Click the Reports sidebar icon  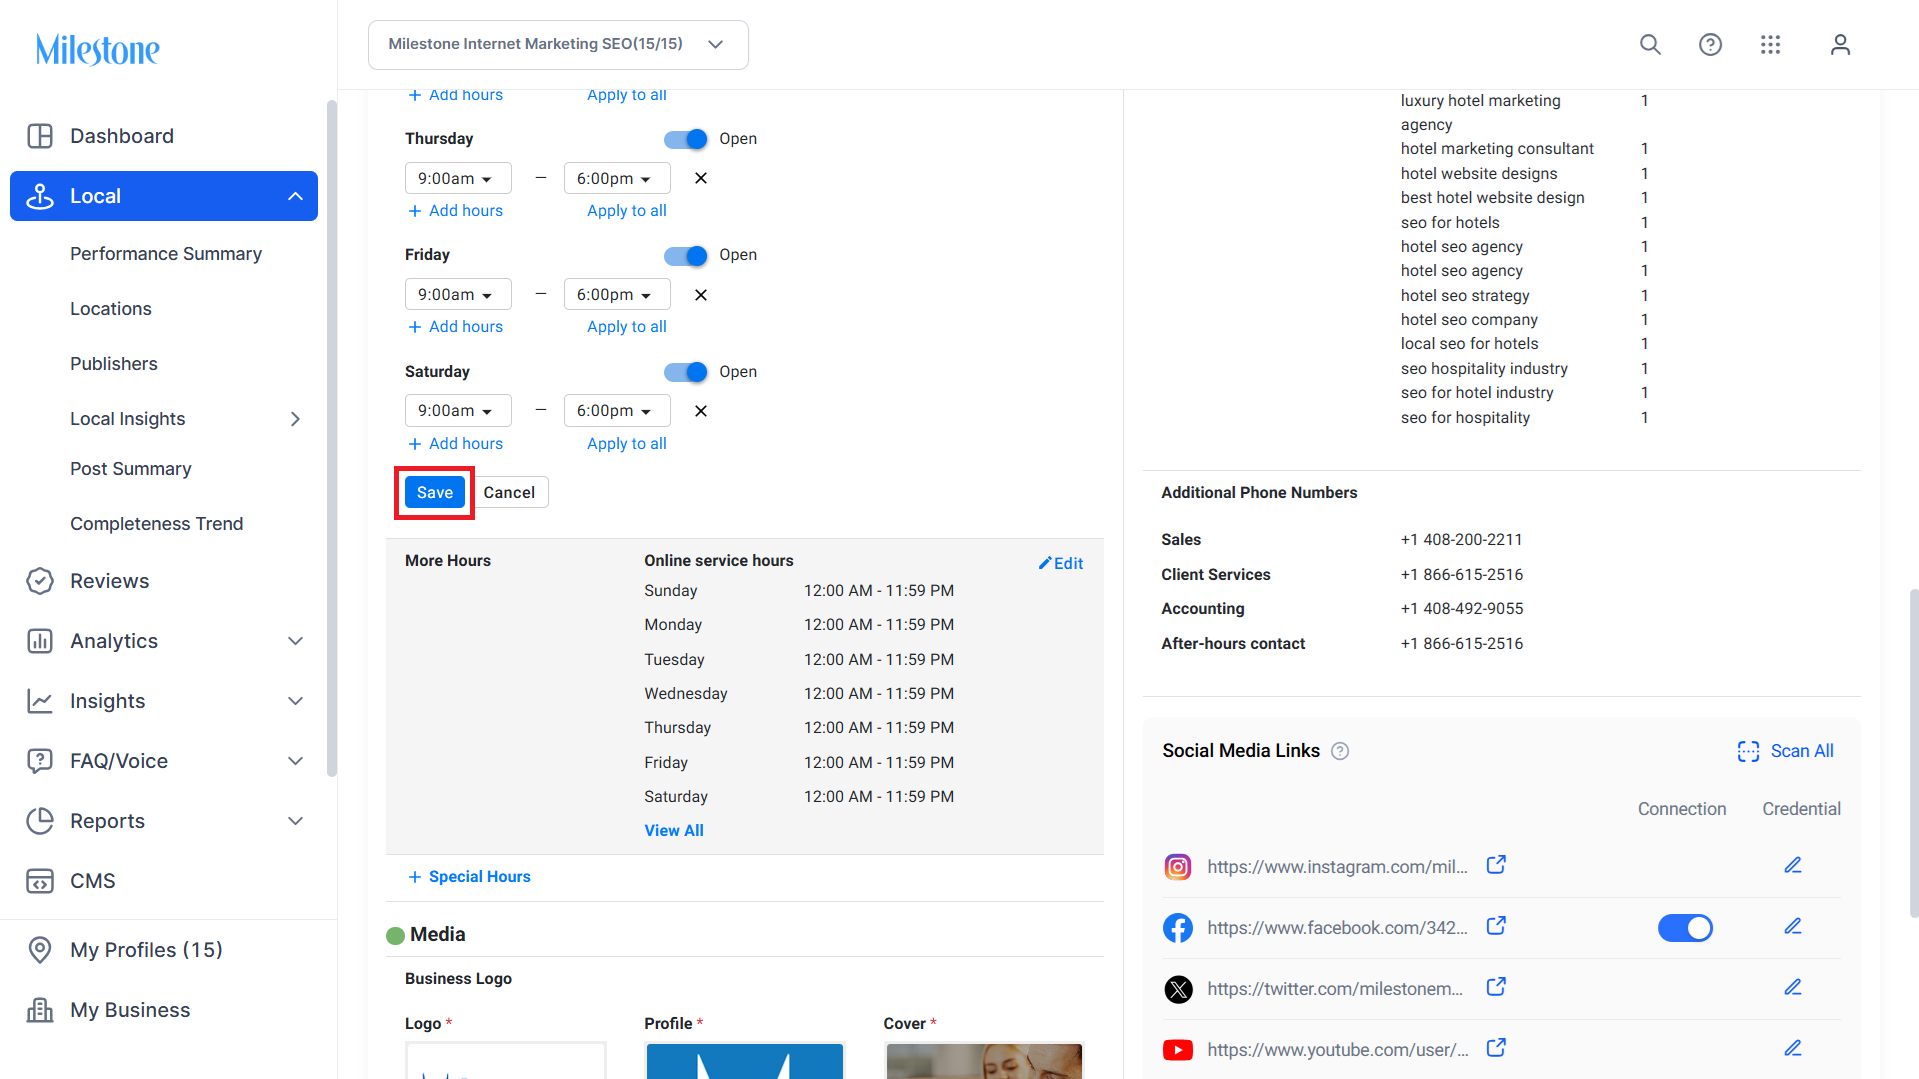click(40, 821)
